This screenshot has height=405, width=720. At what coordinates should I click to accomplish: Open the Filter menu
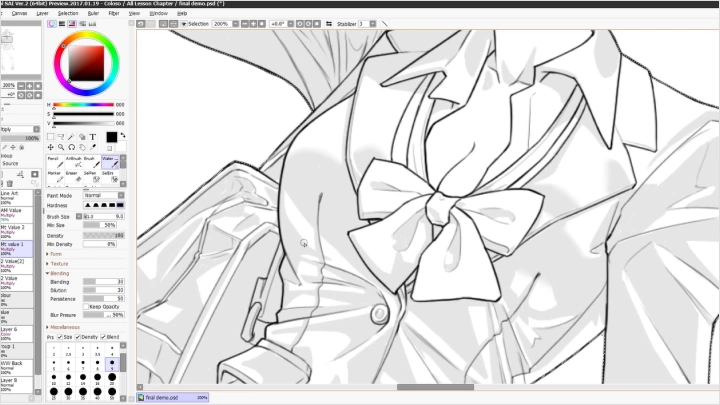113,13
